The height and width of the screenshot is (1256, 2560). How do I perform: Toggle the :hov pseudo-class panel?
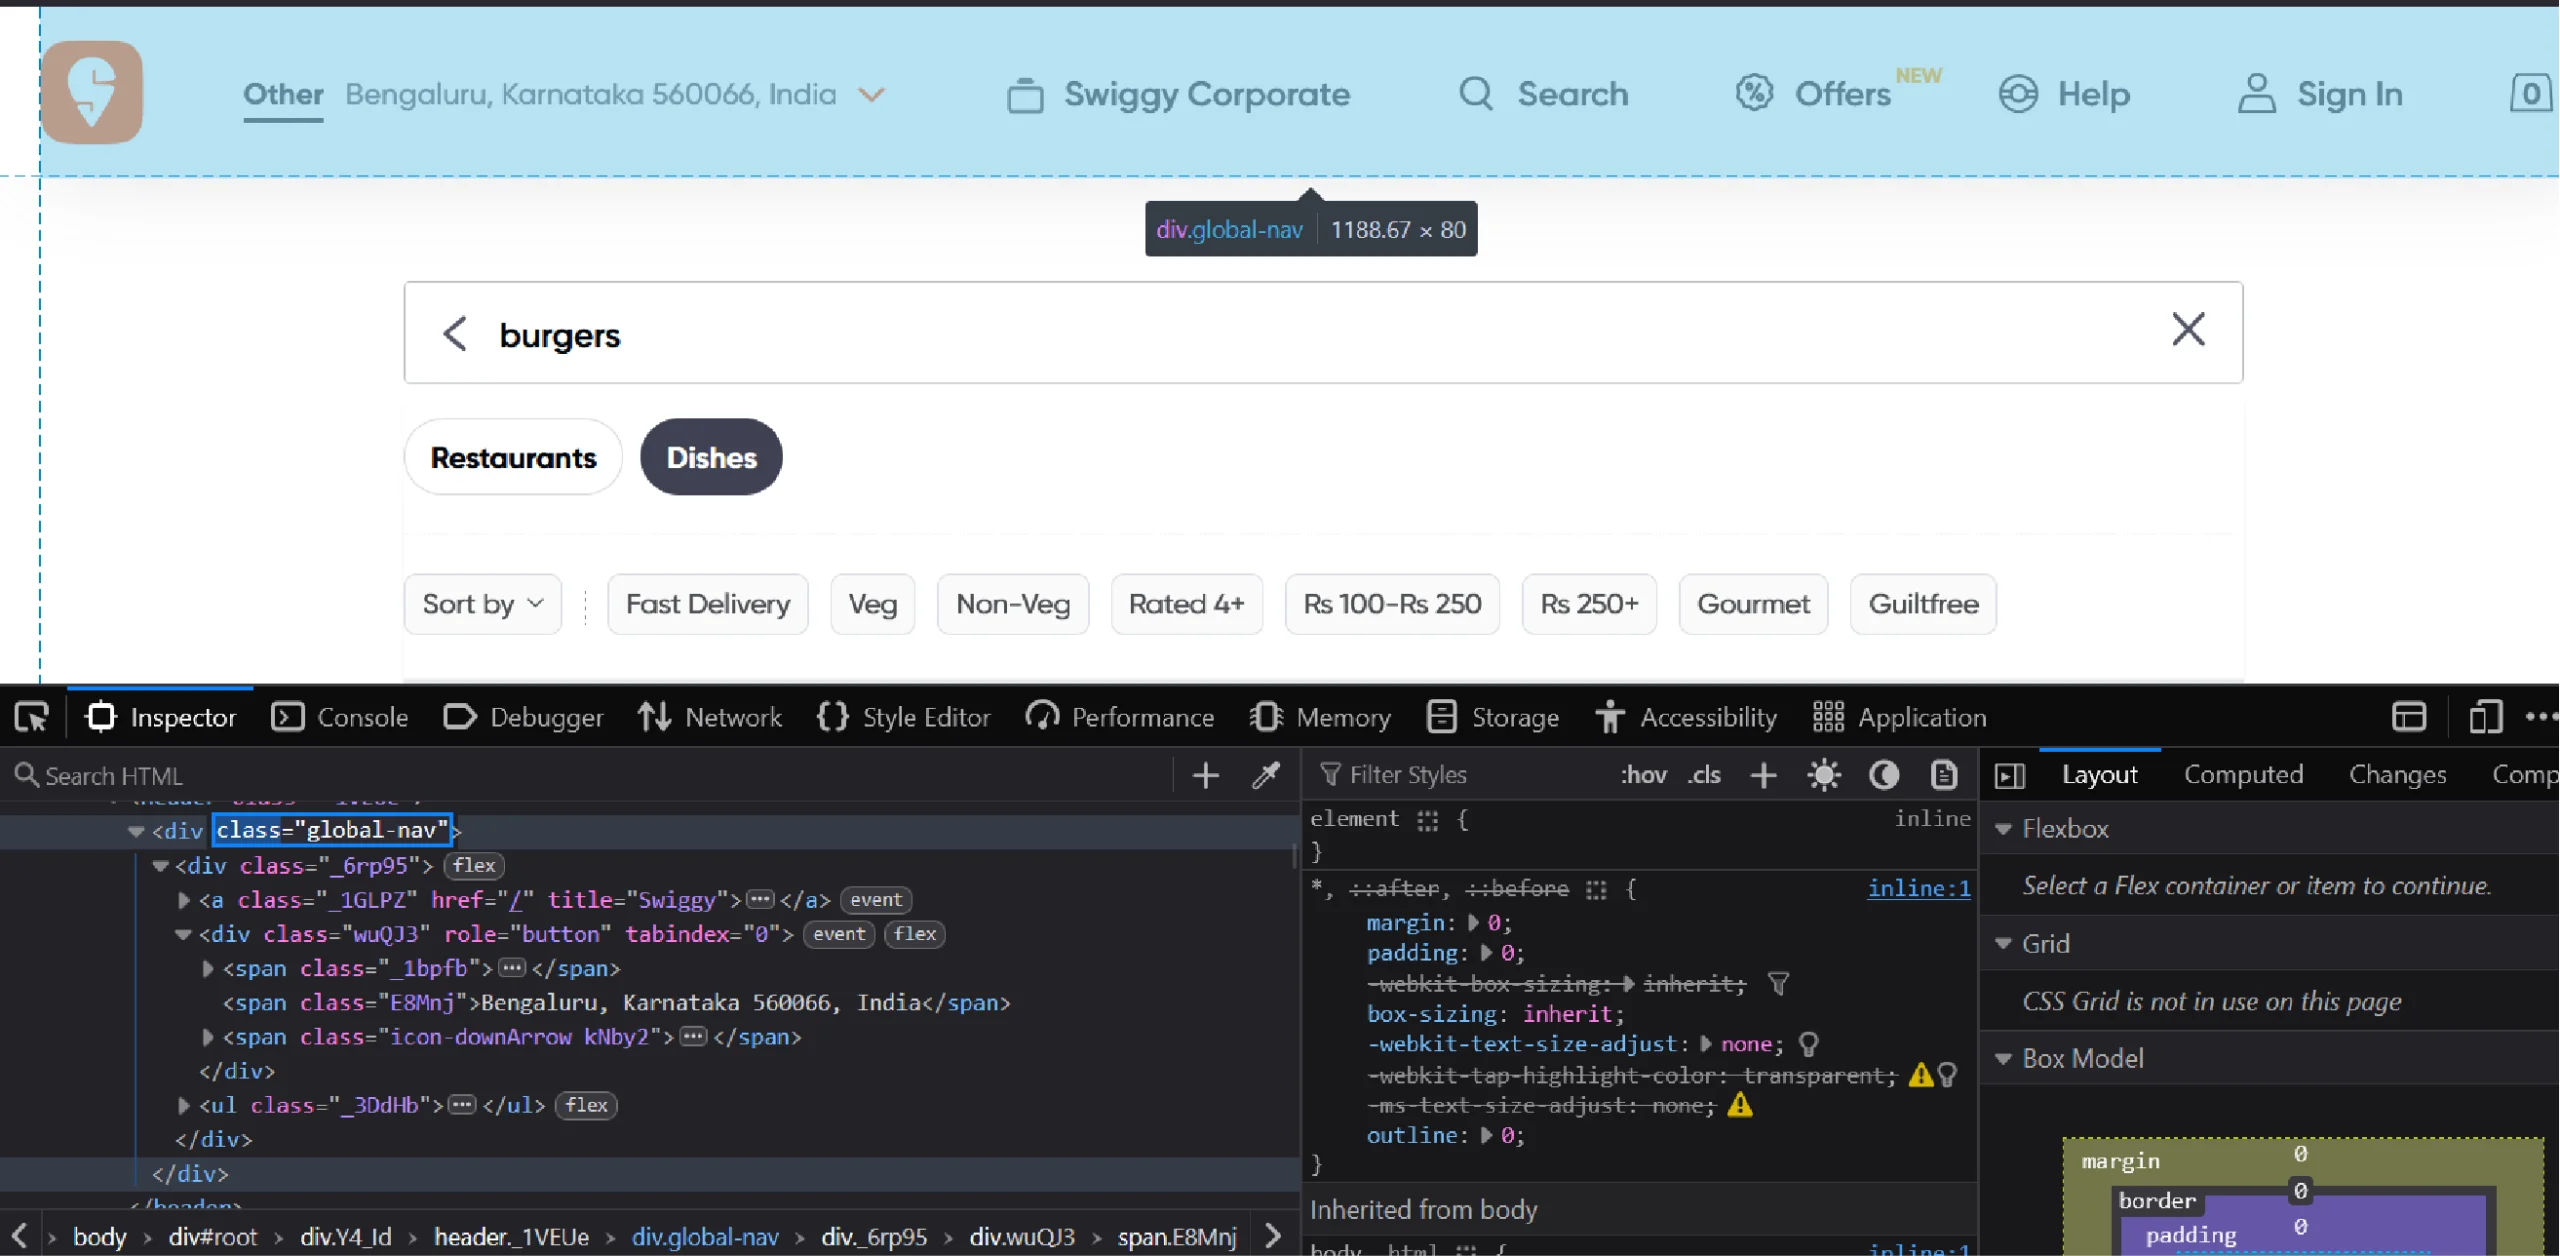[1643, 775]
